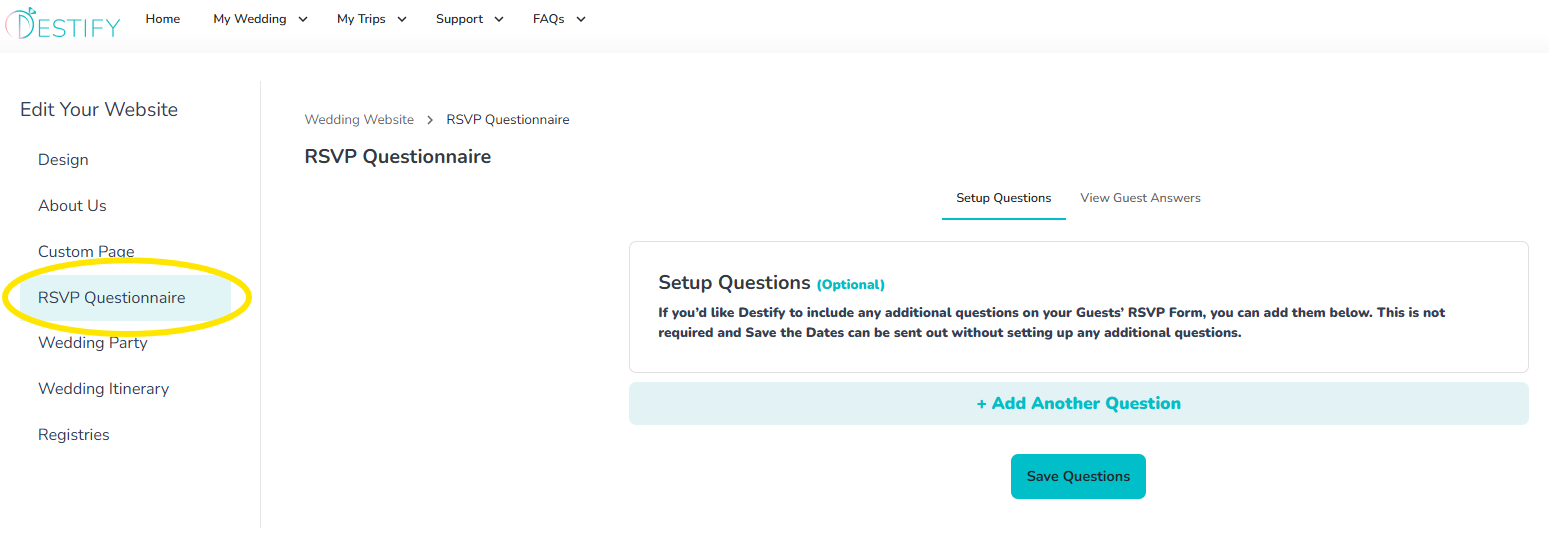Switch to the Setup Questions tab

pos(1003,198)
